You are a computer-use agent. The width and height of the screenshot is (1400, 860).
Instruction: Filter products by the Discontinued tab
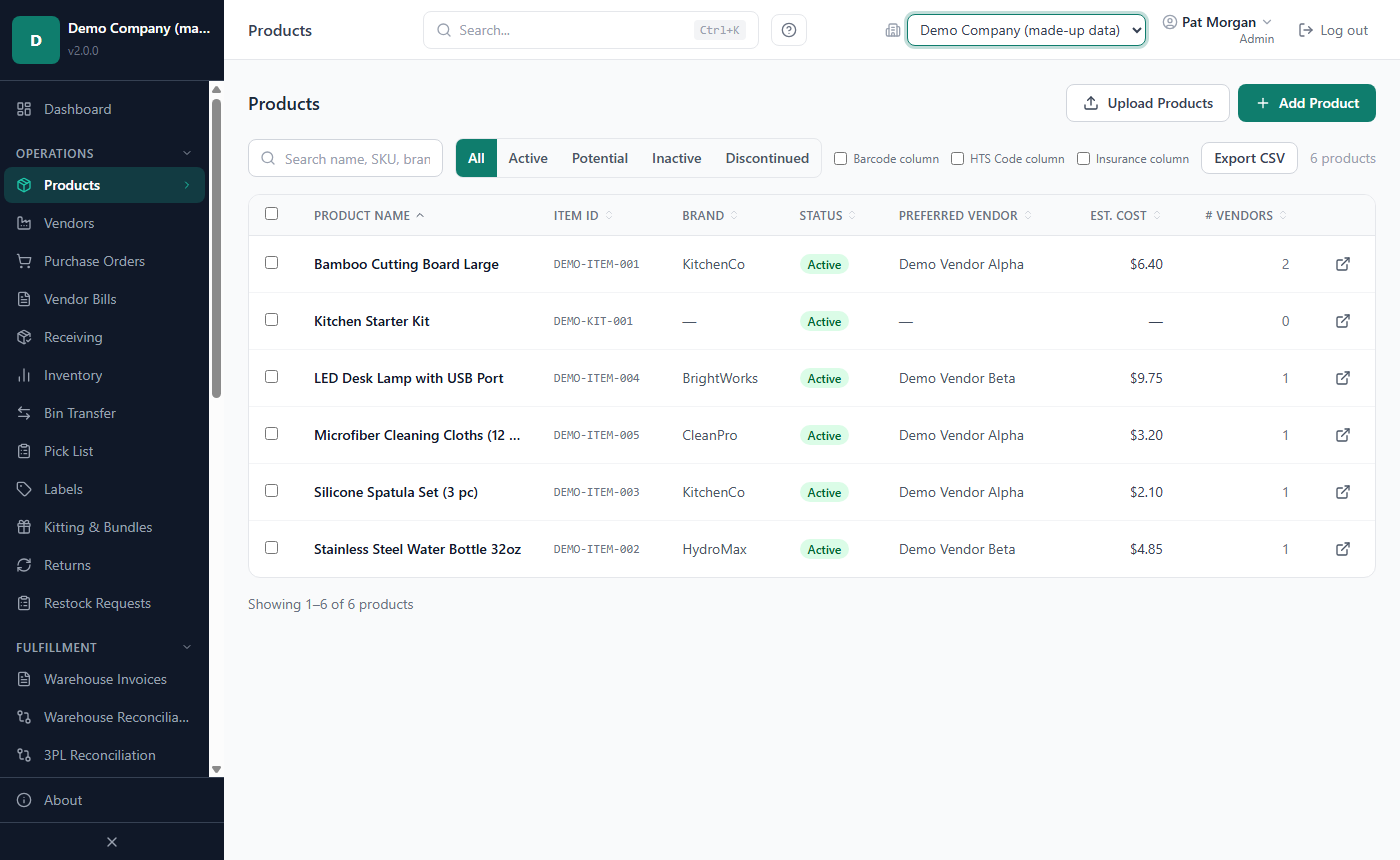[x=767, y=158]
